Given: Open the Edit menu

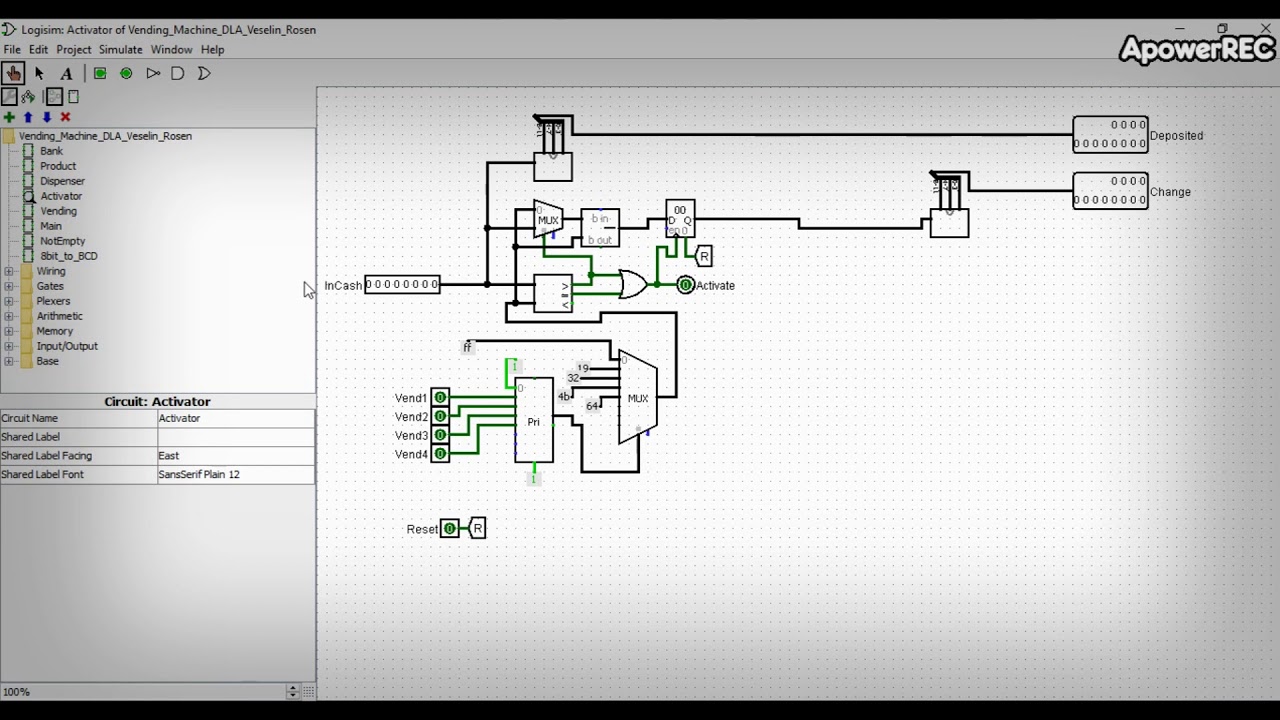Looking at the screenshot, I should coord(38,49).
